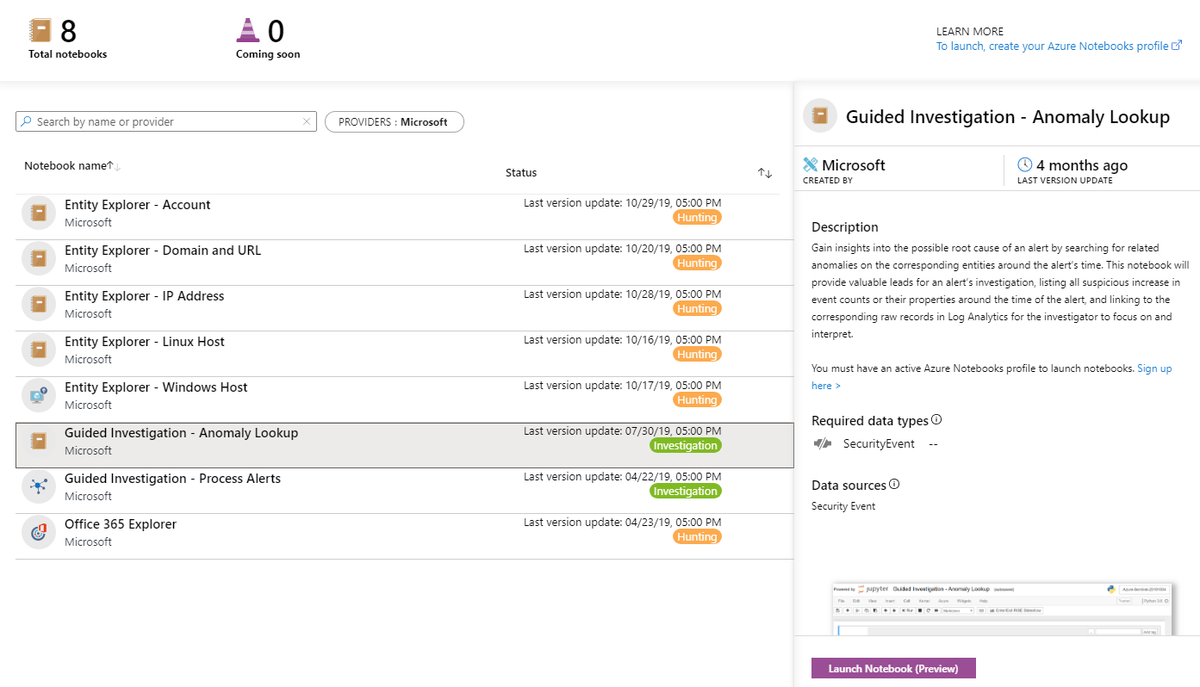
Task: Click Hunting tag on Office 365 Explorer
Action: 697,537
